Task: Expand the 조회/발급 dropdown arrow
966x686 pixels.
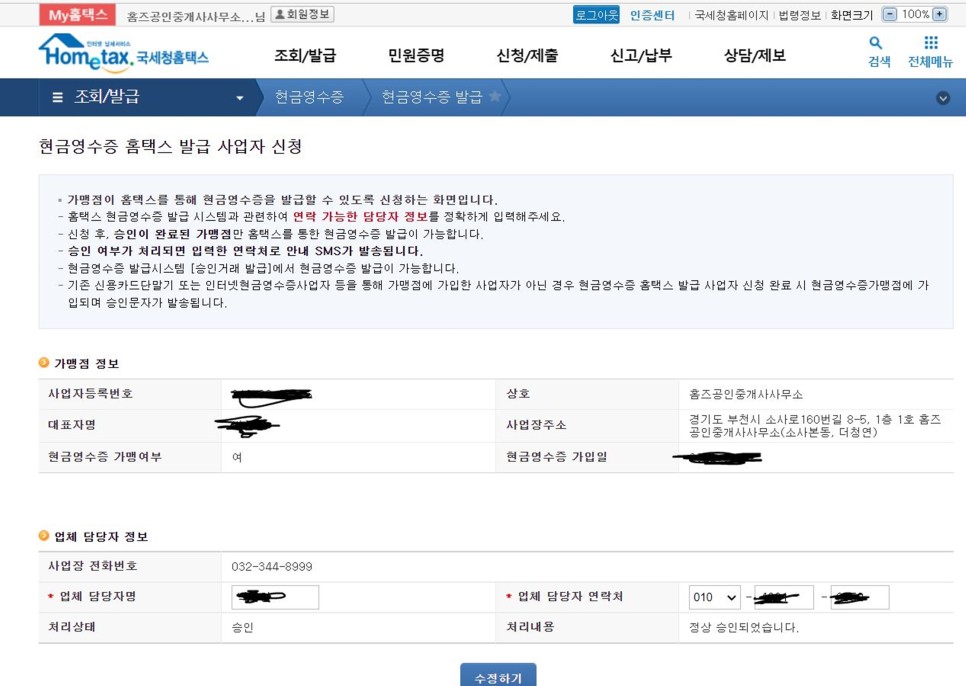Action: tap(240, 98)
